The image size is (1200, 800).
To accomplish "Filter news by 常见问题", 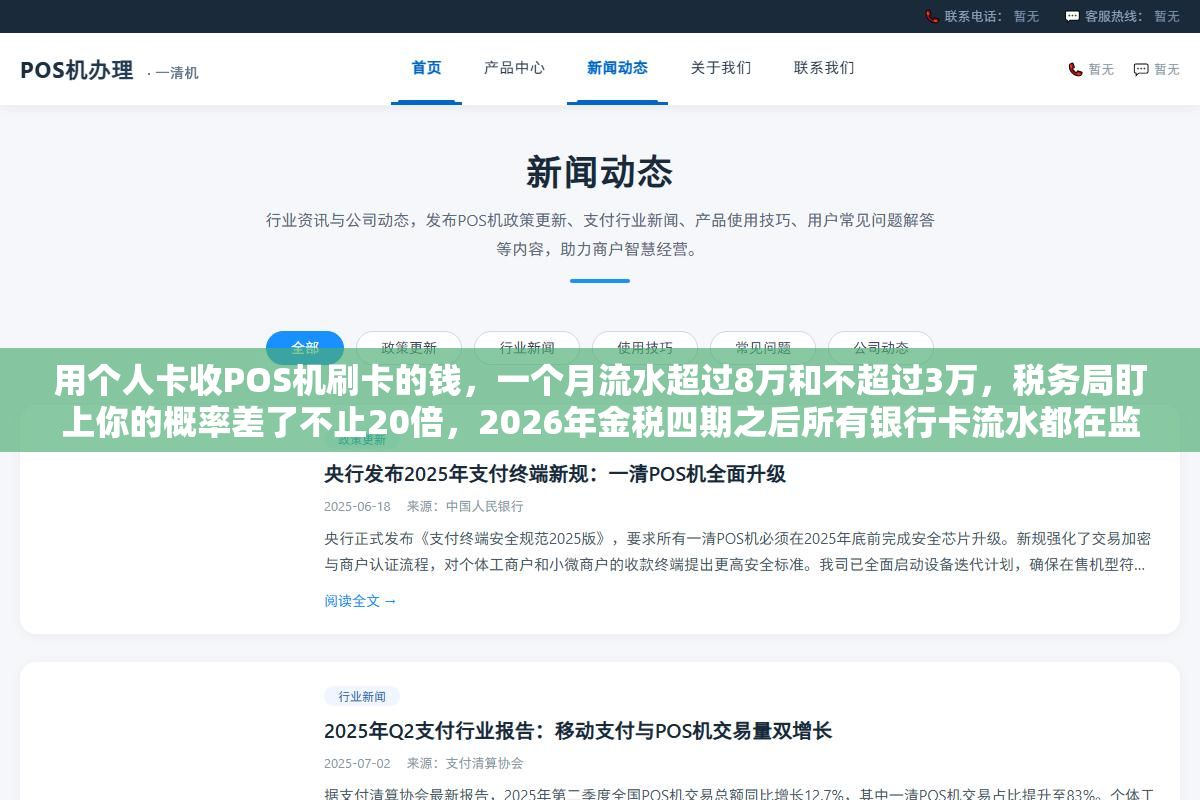I will [x=763, y=348].
